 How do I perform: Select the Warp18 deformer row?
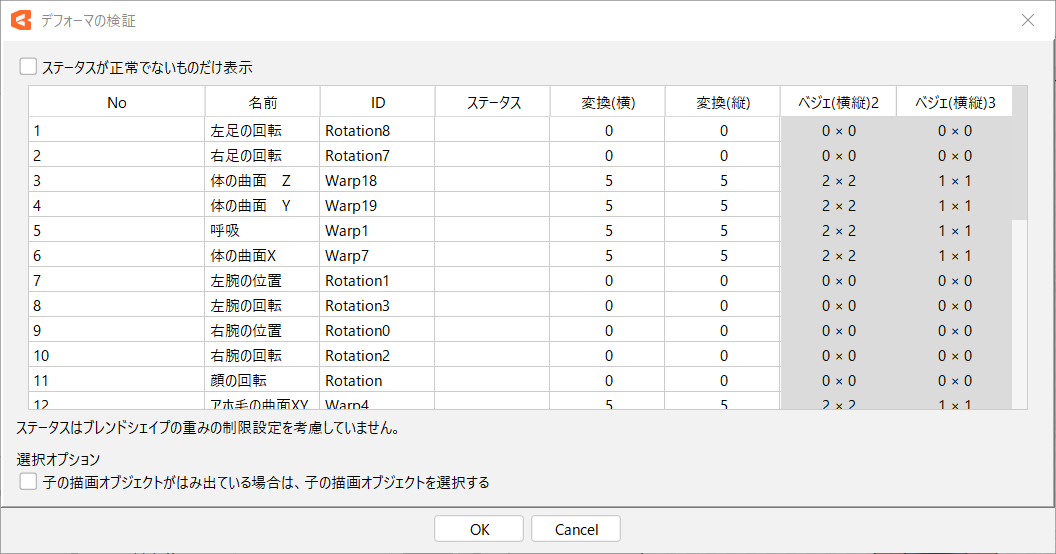[x=351, y=181]
